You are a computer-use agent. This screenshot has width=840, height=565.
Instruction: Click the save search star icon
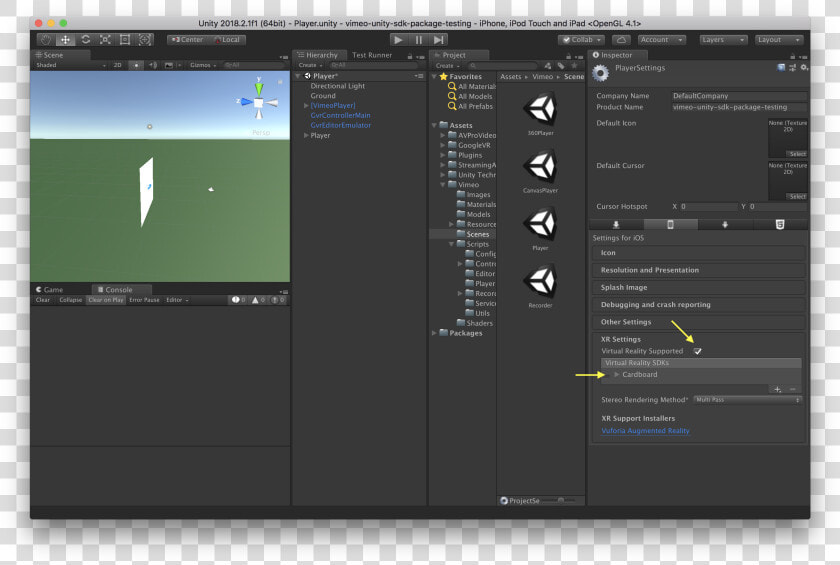pyautogui.click(x=574, y=65)
